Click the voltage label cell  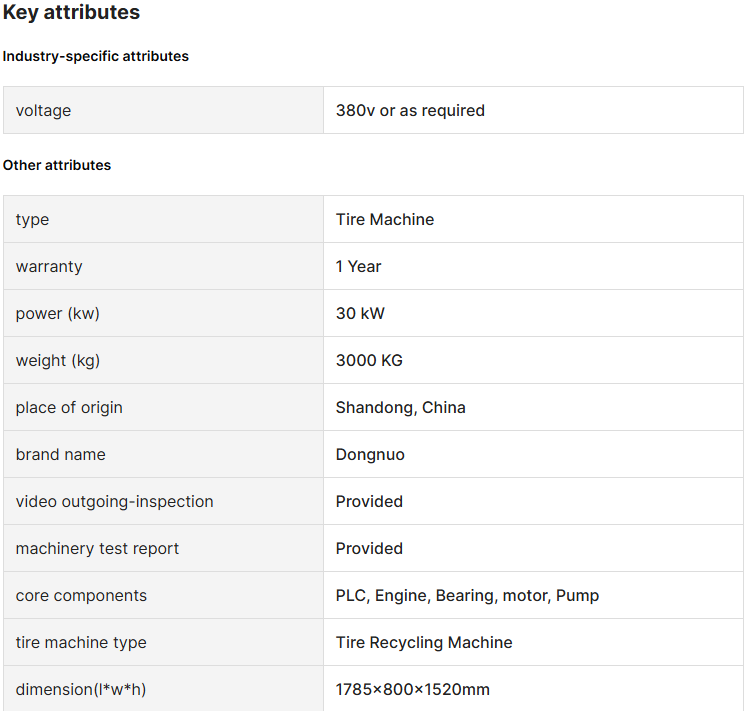point(163,110)
